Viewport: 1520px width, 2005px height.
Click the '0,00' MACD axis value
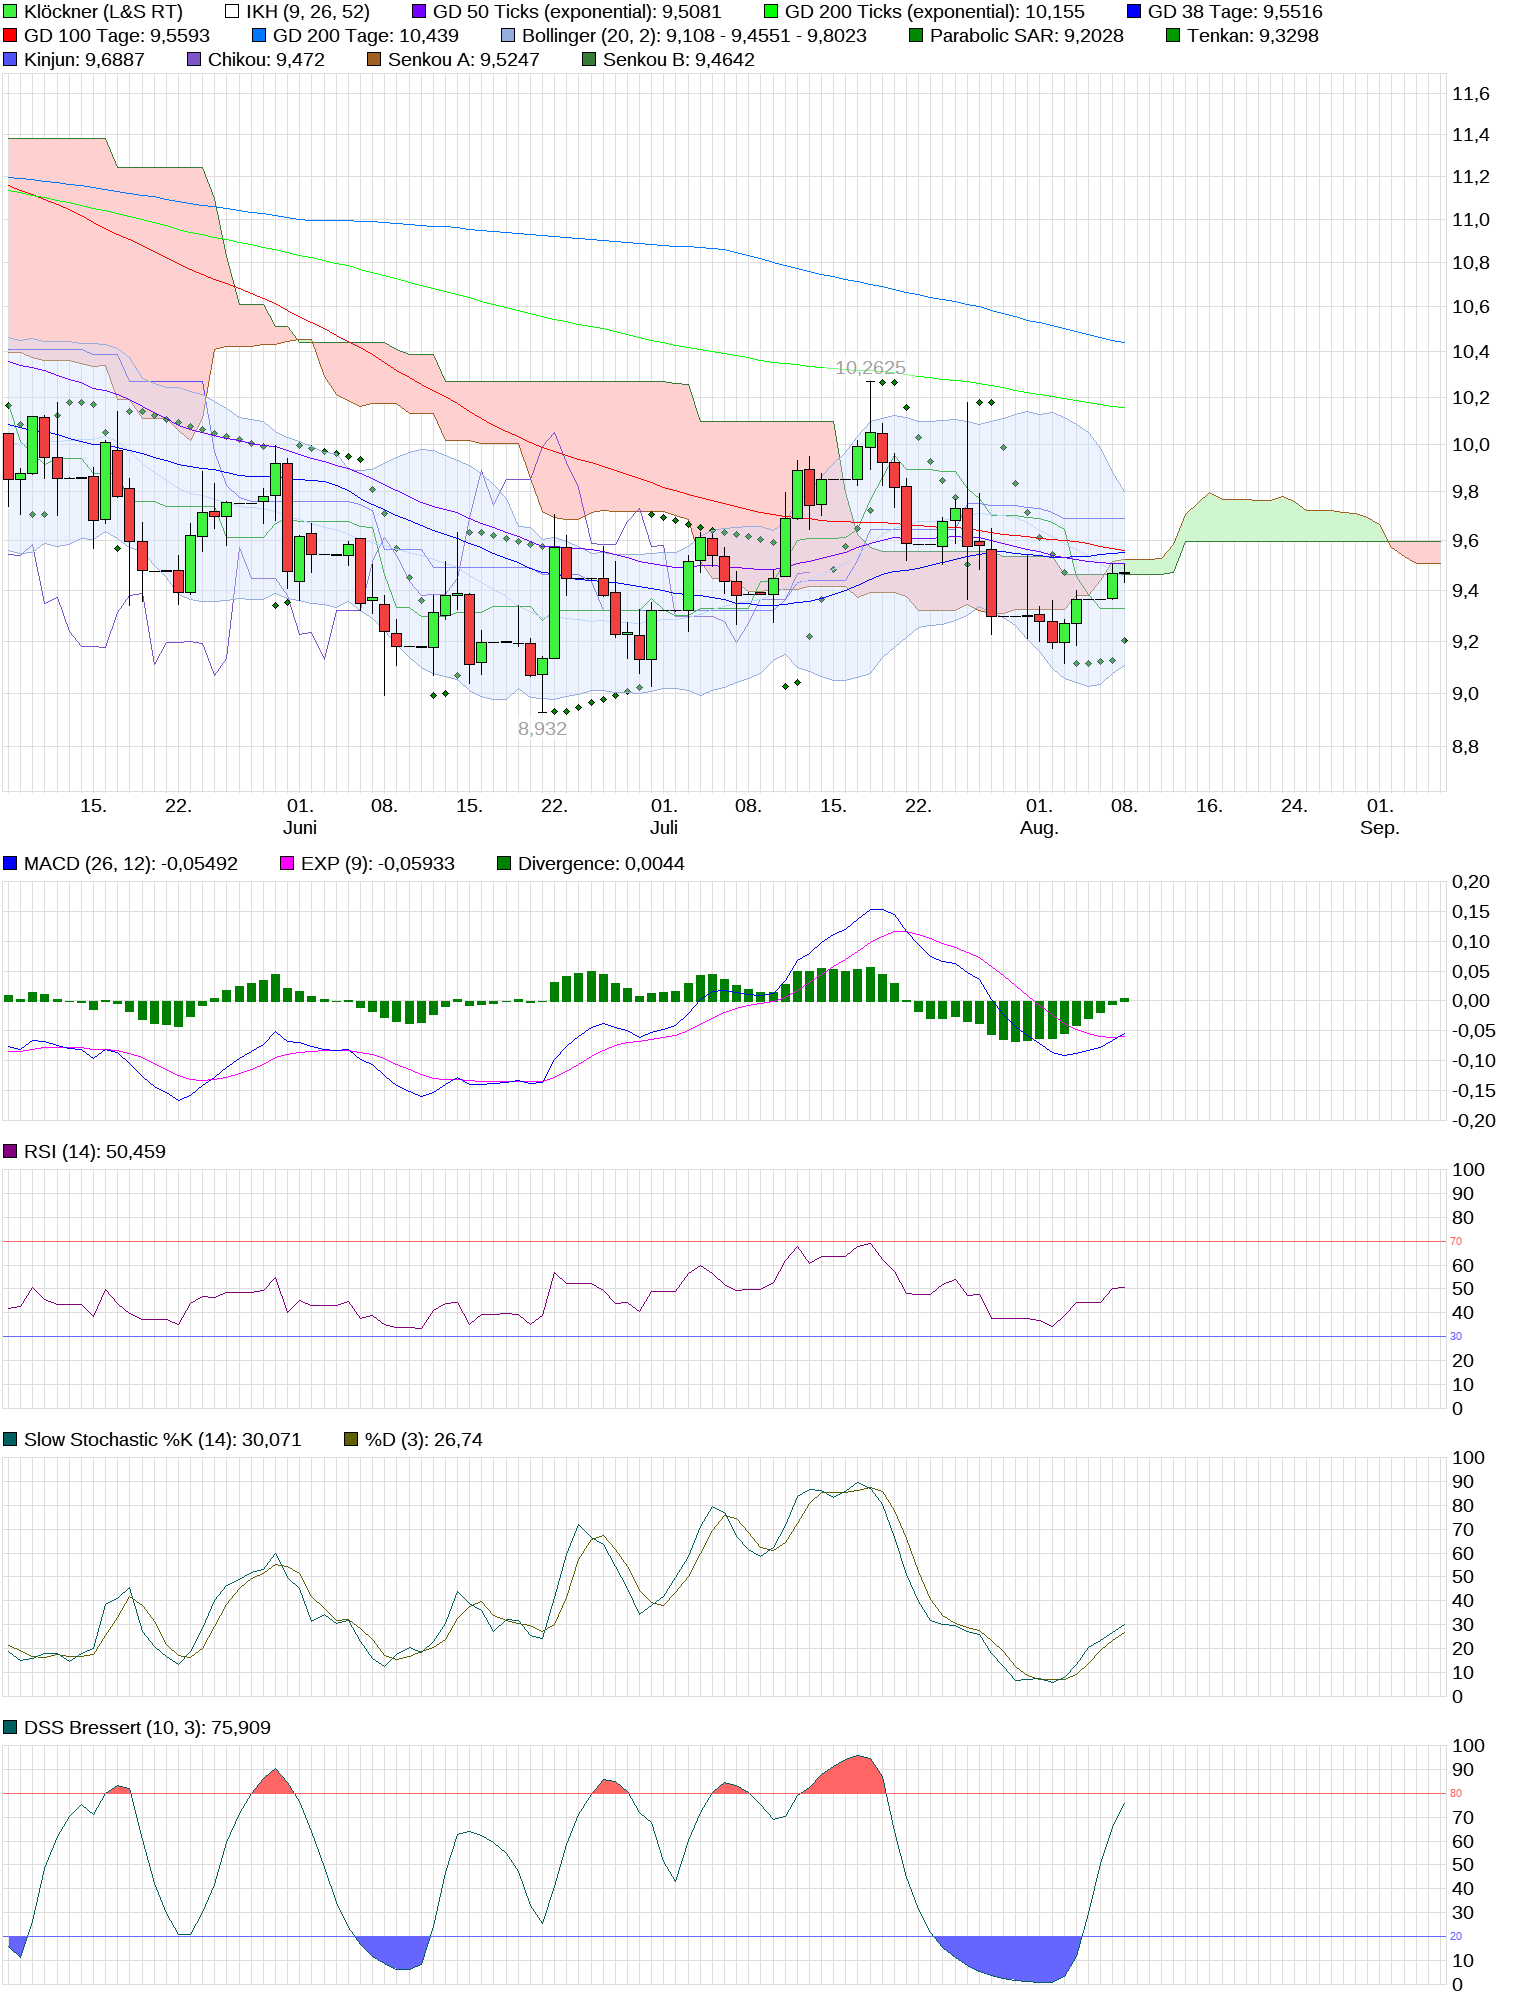(x=1471, y=1001)
